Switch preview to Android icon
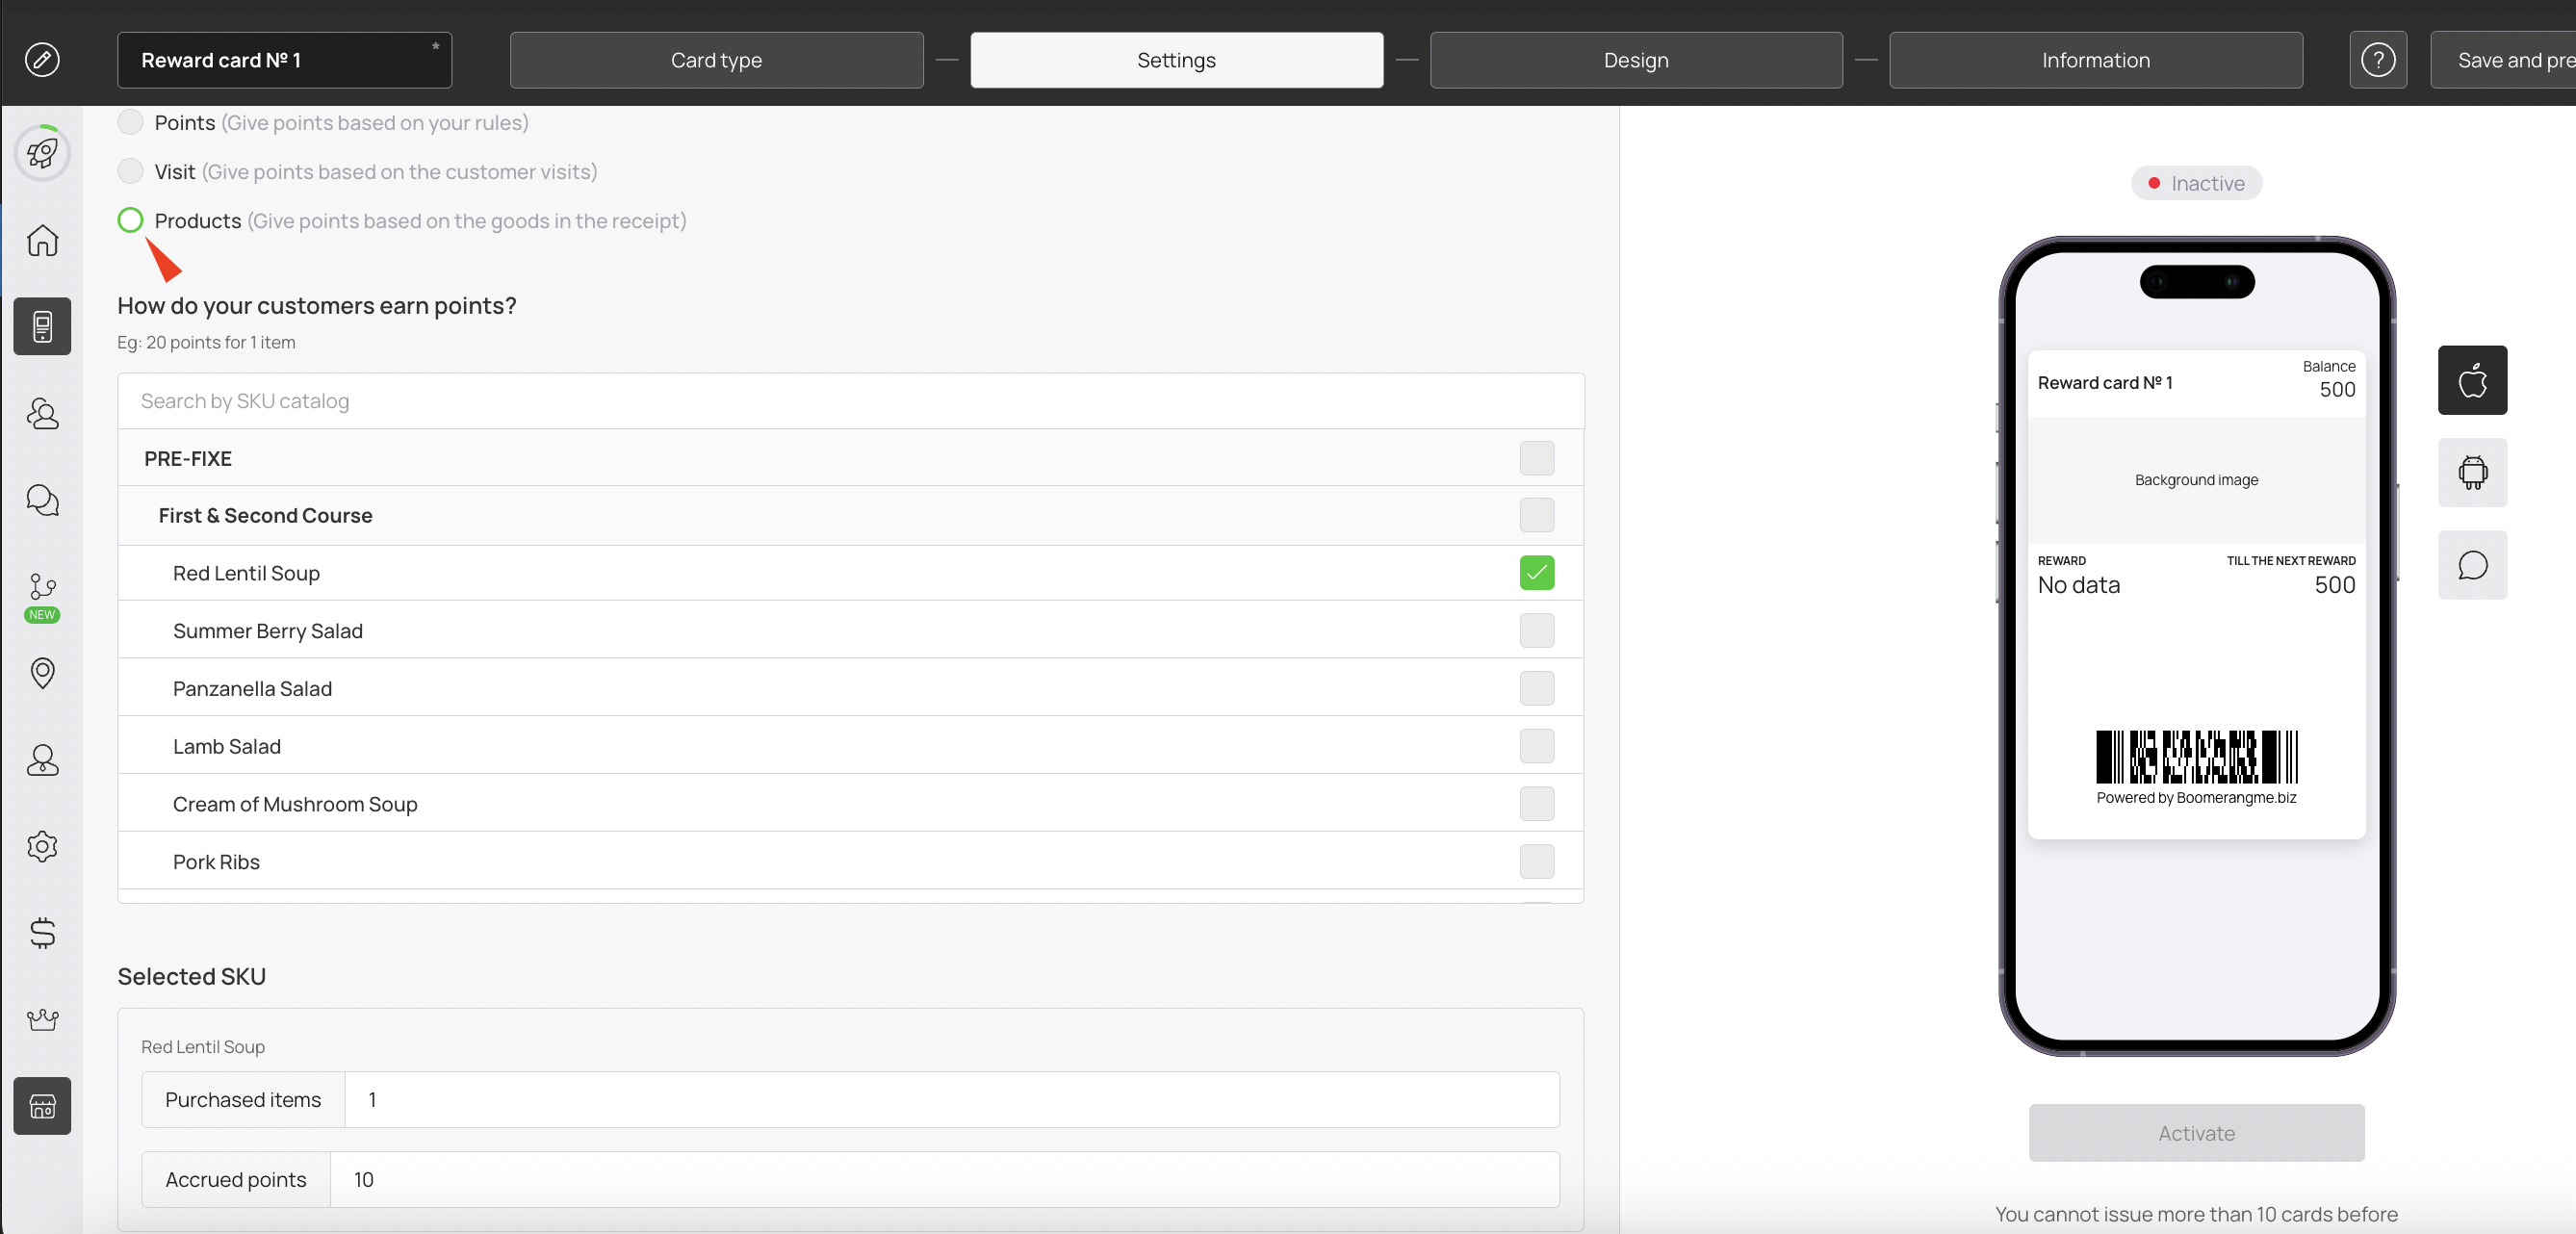2576x1234 pixels. click(x=2471, y=472)
